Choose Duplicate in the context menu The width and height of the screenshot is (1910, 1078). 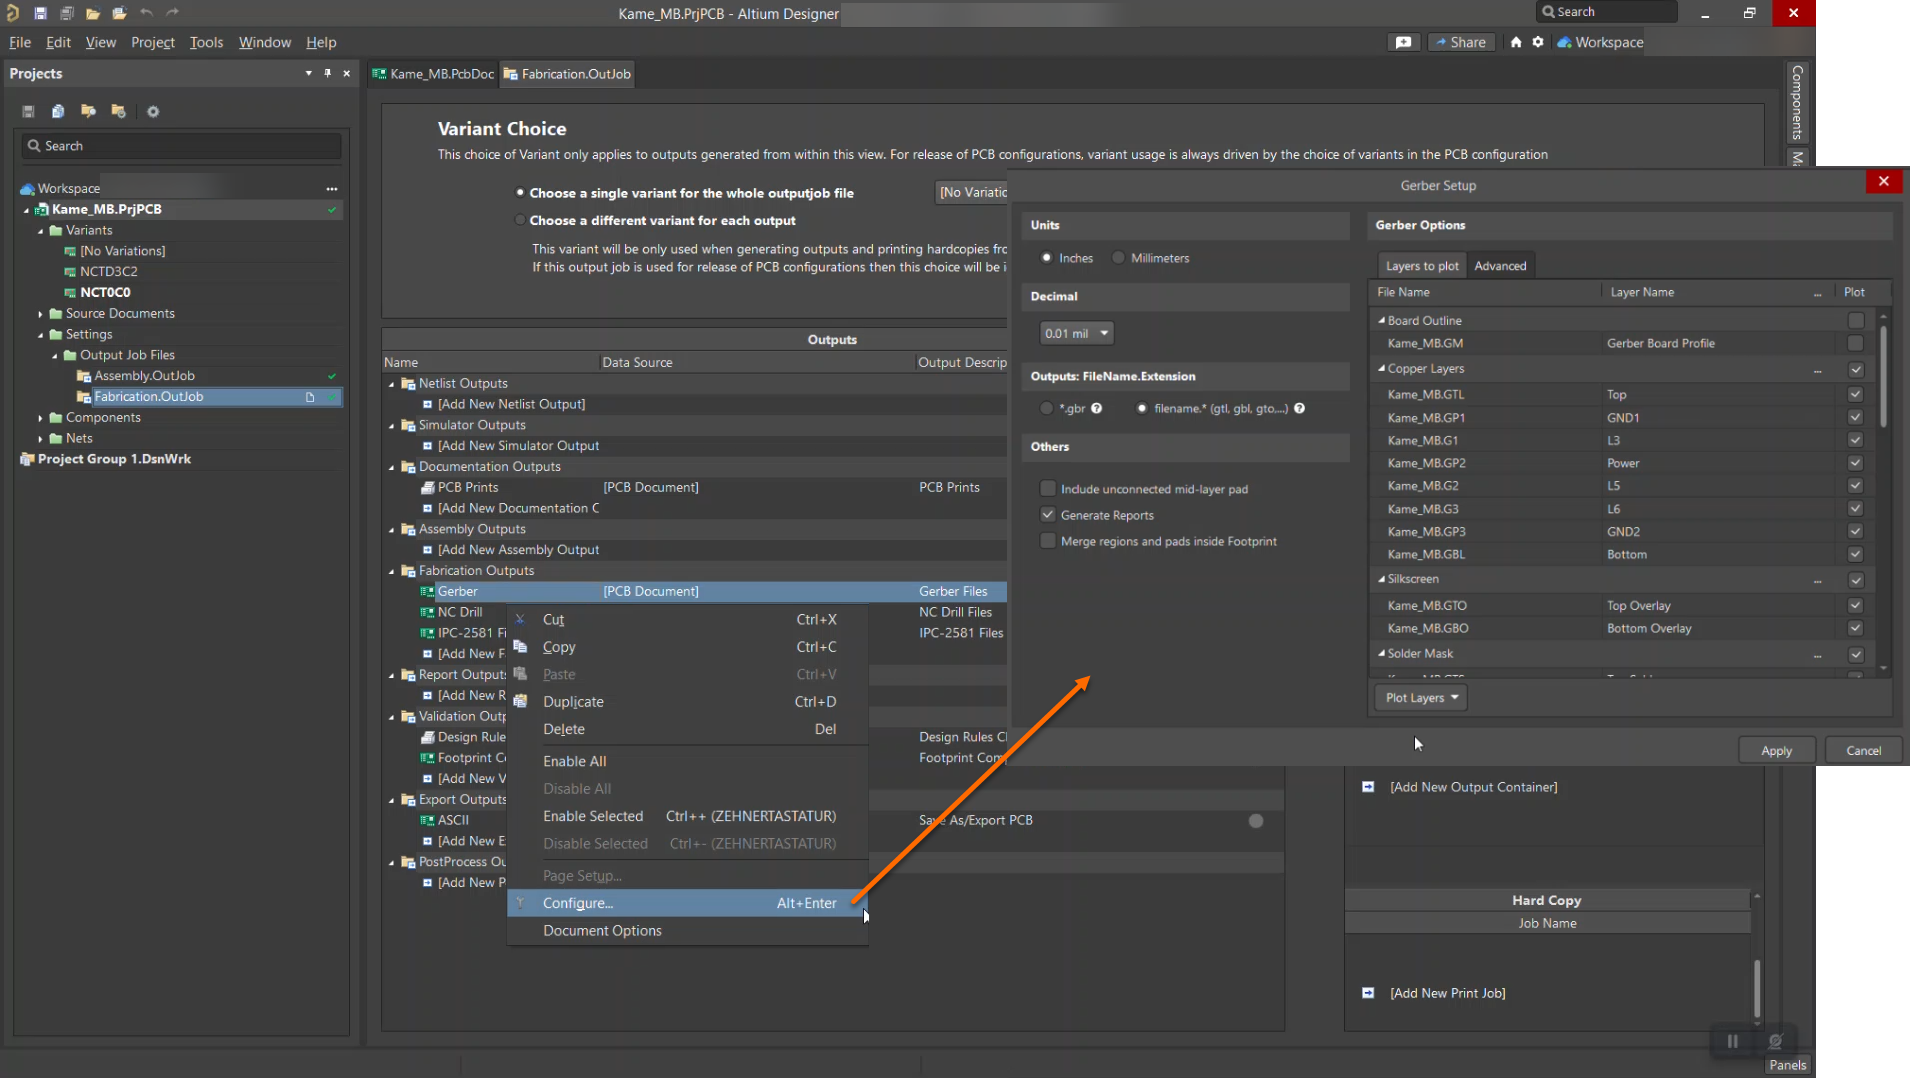(x=687, y=702)
